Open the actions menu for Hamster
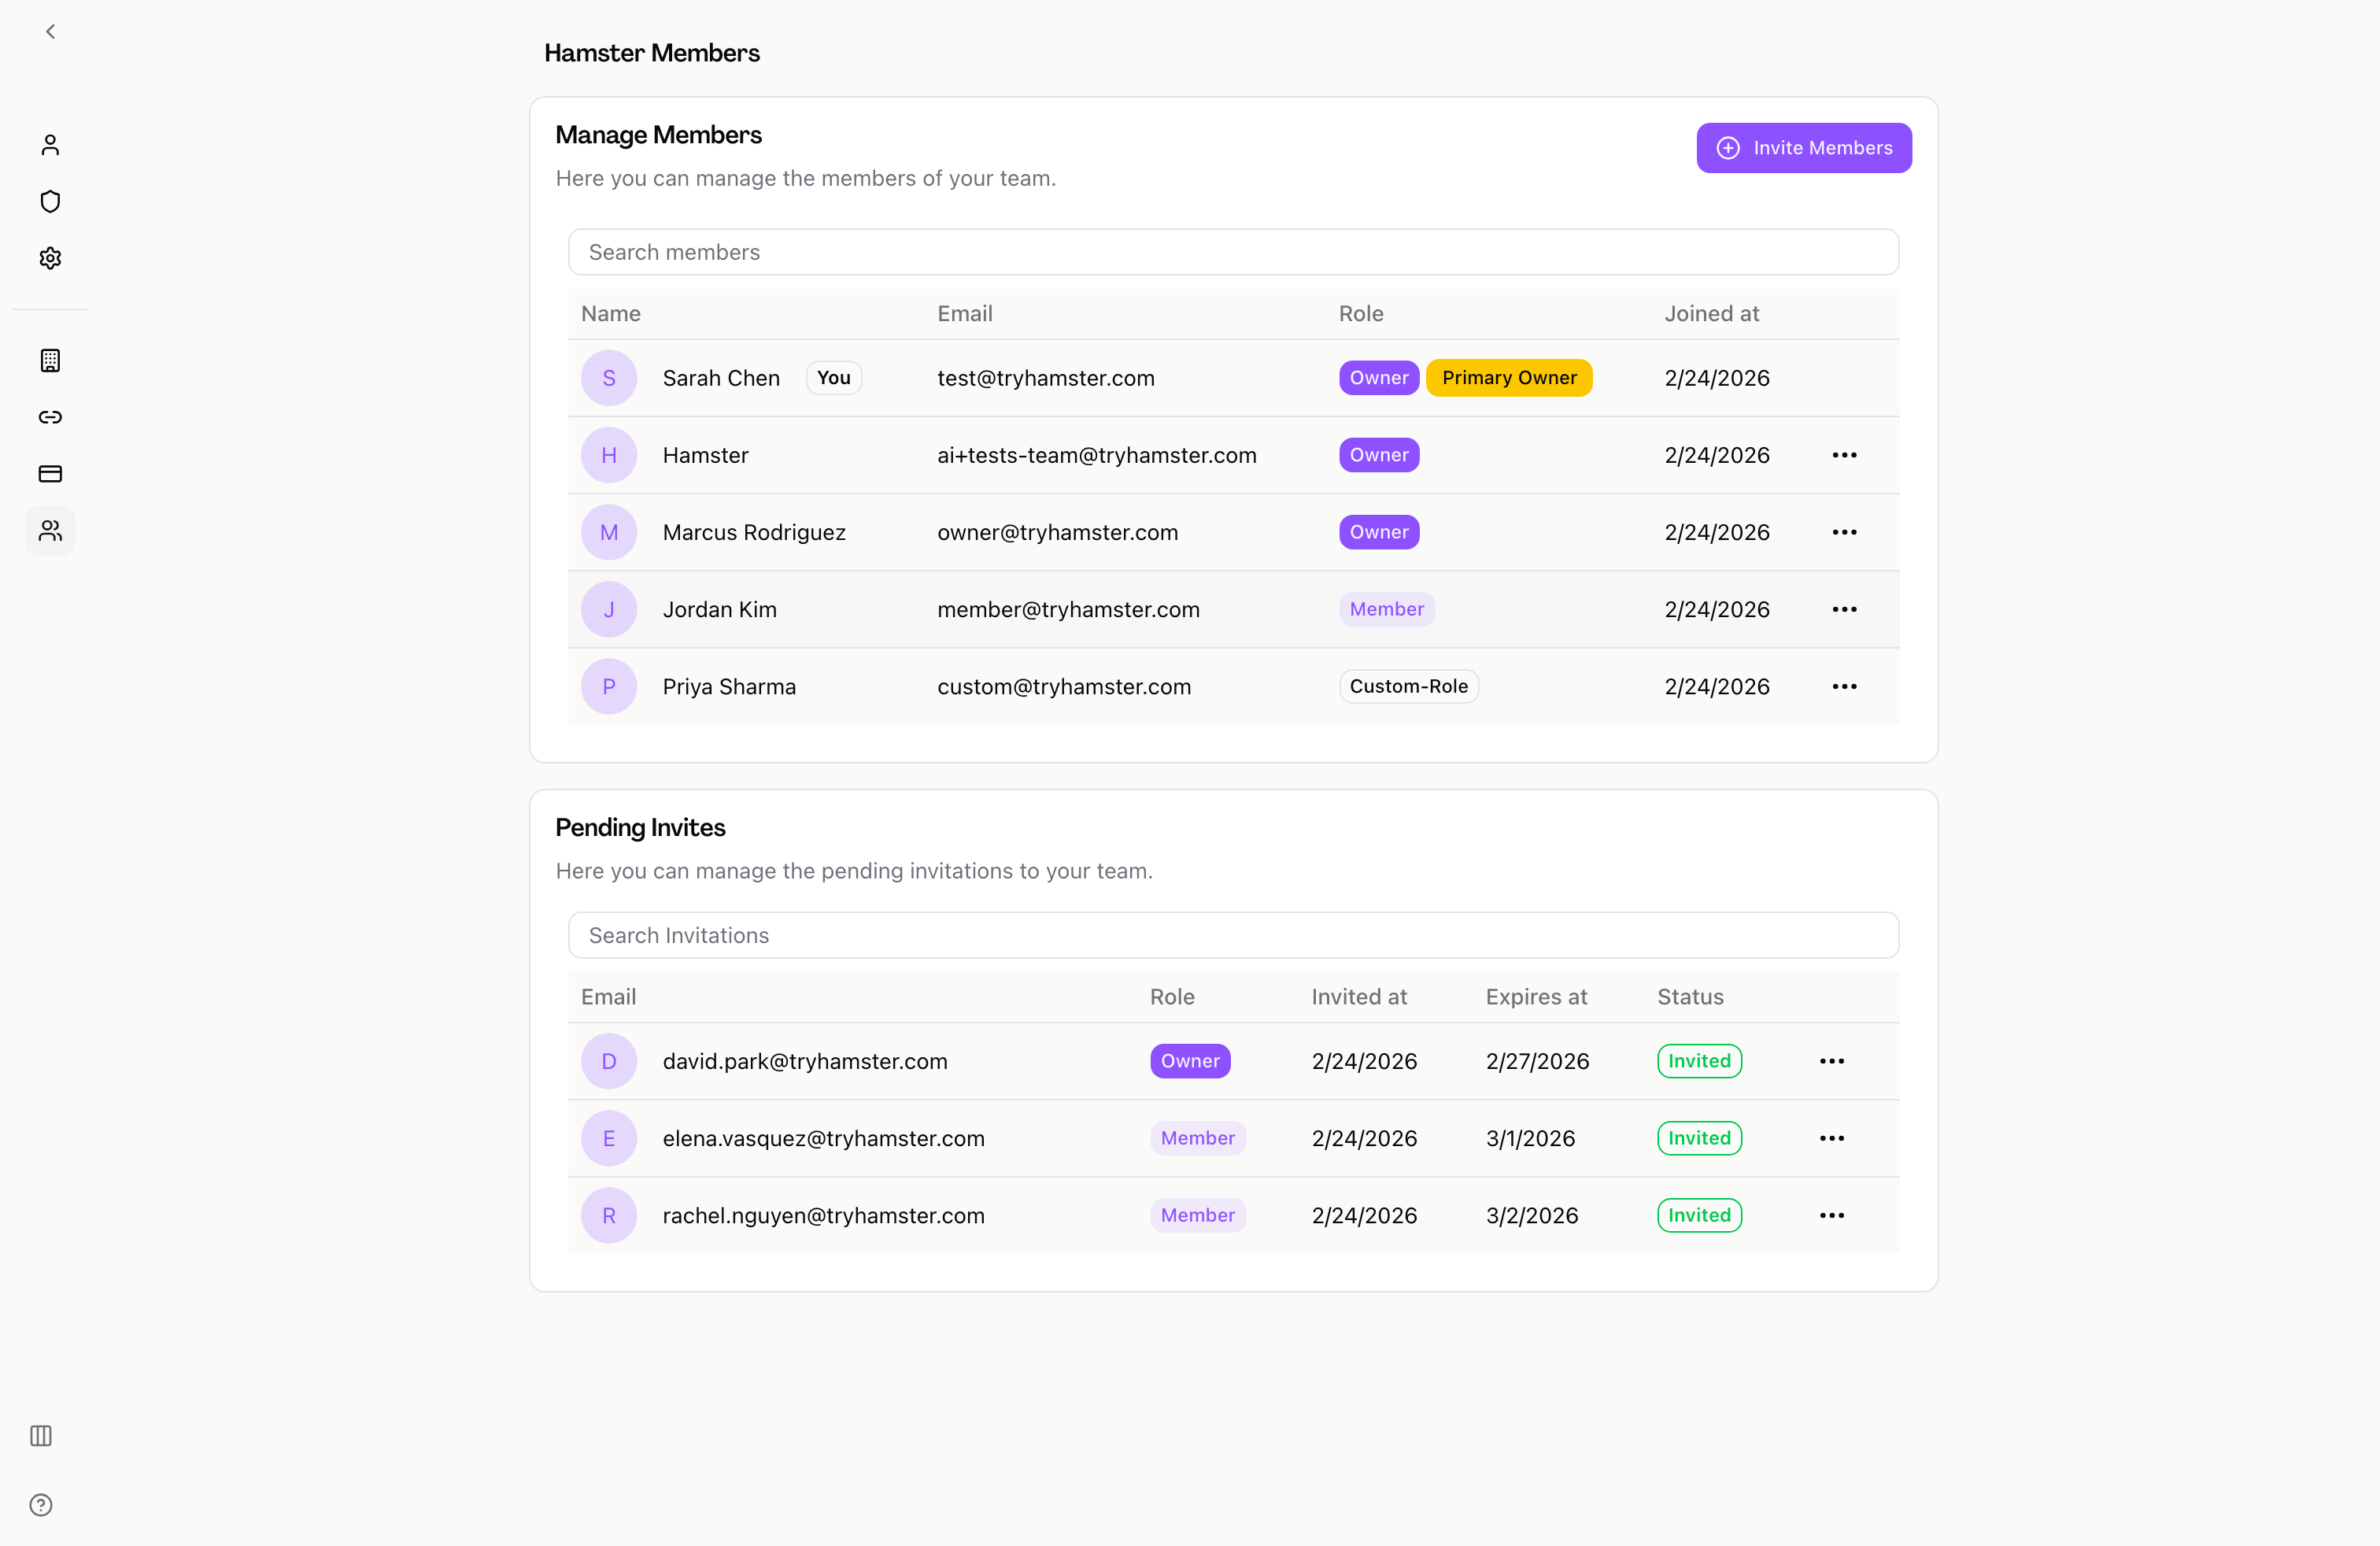 (1845, 455)
